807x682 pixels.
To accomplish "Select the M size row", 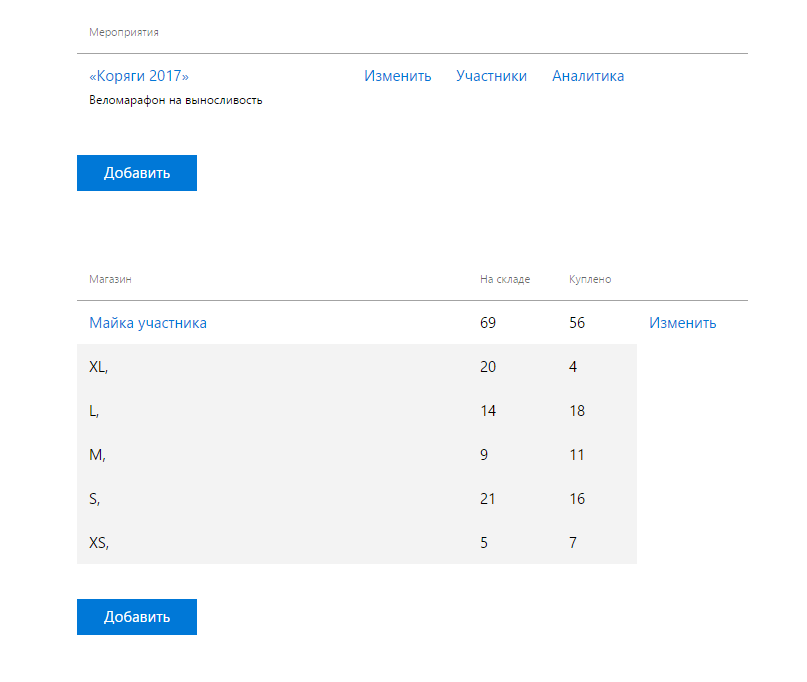I will point(357,454).
